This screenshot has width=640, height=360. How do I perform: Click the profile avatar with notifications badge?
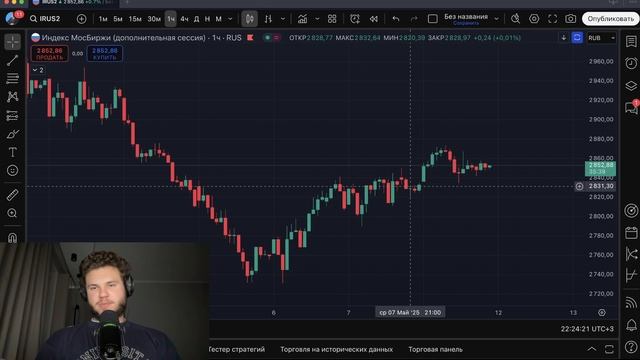[x=12, y=18]
